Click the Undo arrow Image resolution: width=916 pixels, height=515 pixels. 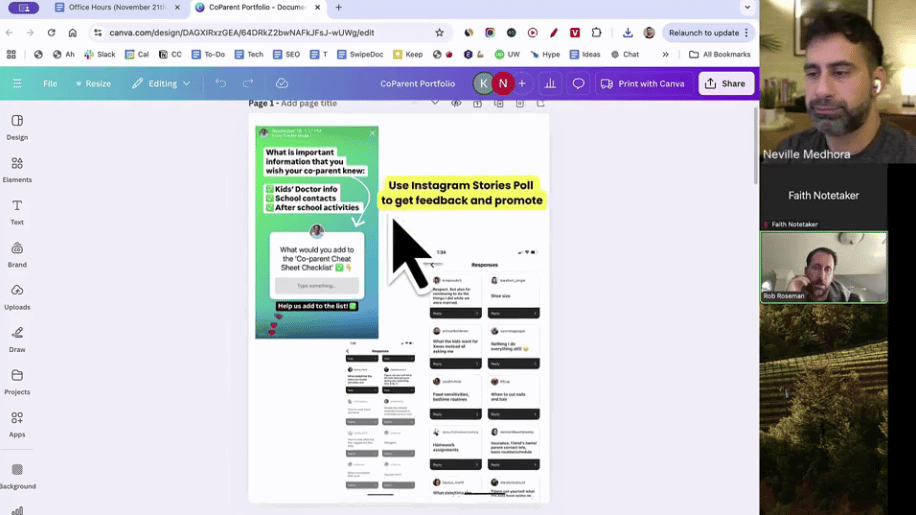[x=220, y=83]
